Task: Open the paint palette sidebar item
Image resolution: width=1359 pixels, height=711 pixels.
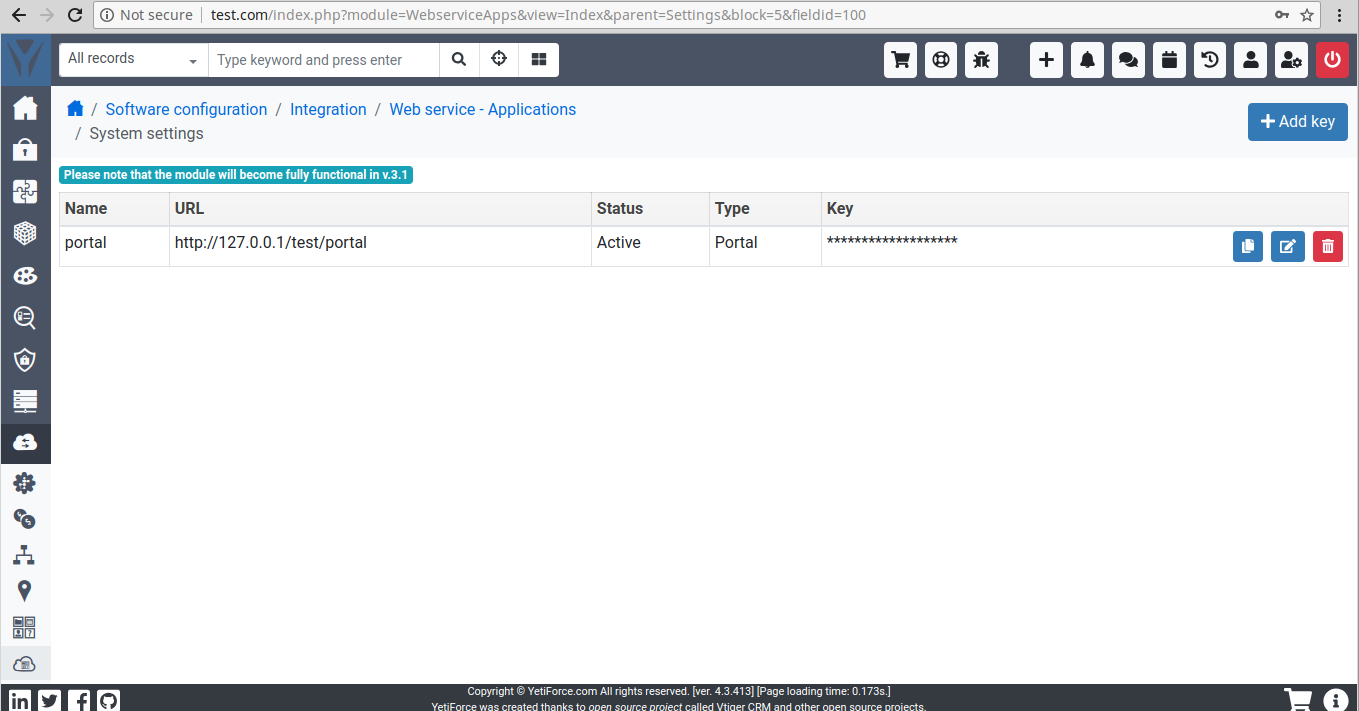Action: point(25,276)
